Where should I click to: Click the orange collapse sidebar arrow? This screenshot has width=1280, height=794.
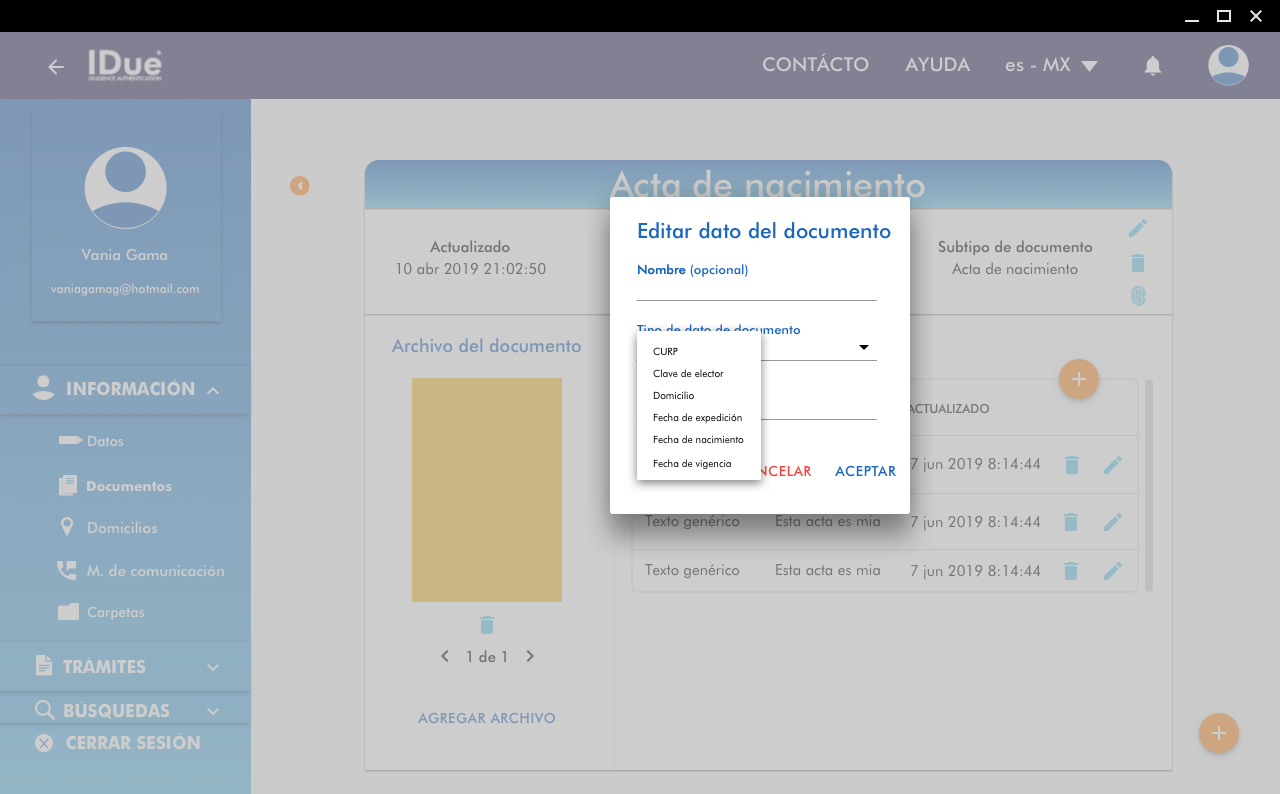click(300, 186)
